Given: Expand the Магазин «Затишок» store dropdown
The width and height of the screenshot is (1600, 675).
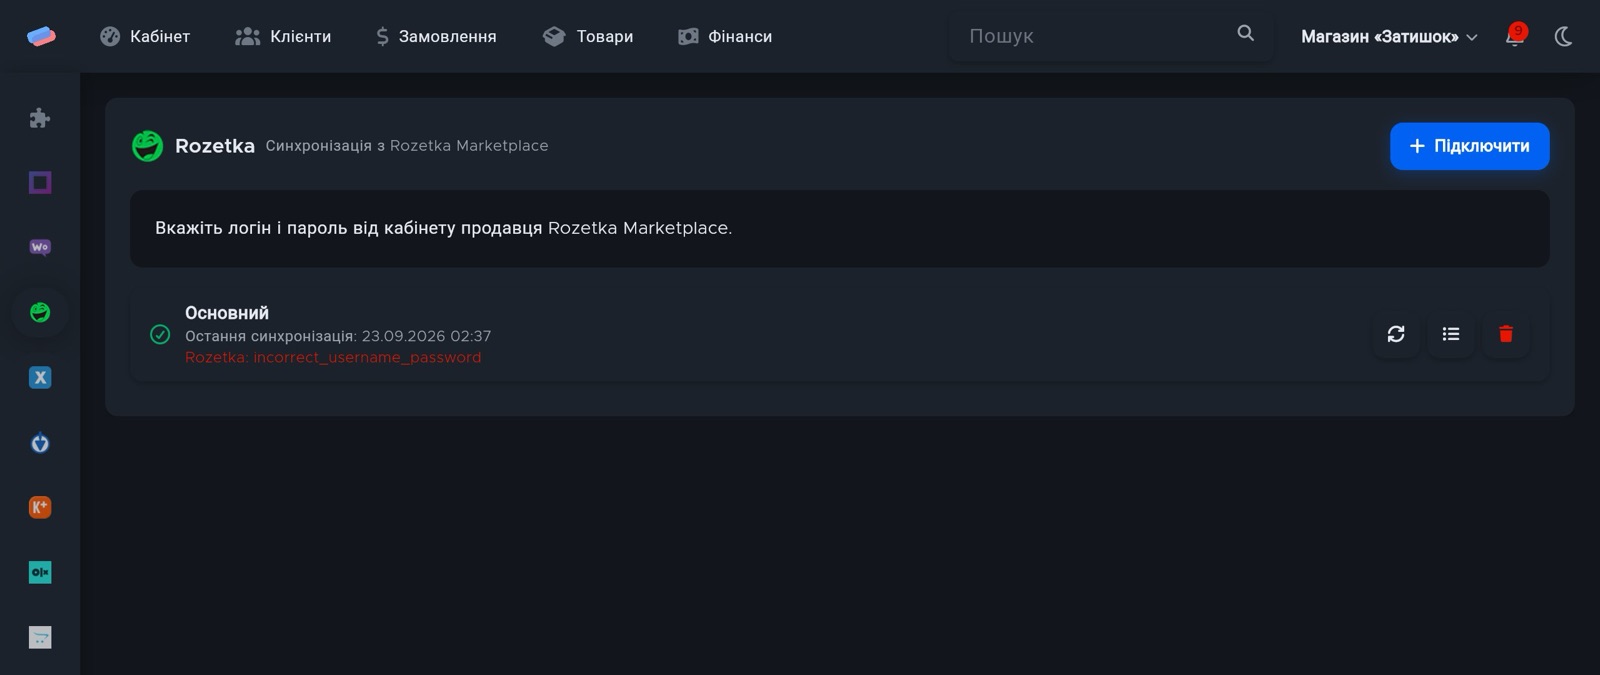Looking at the screenshot, I should pos(1389,36).
